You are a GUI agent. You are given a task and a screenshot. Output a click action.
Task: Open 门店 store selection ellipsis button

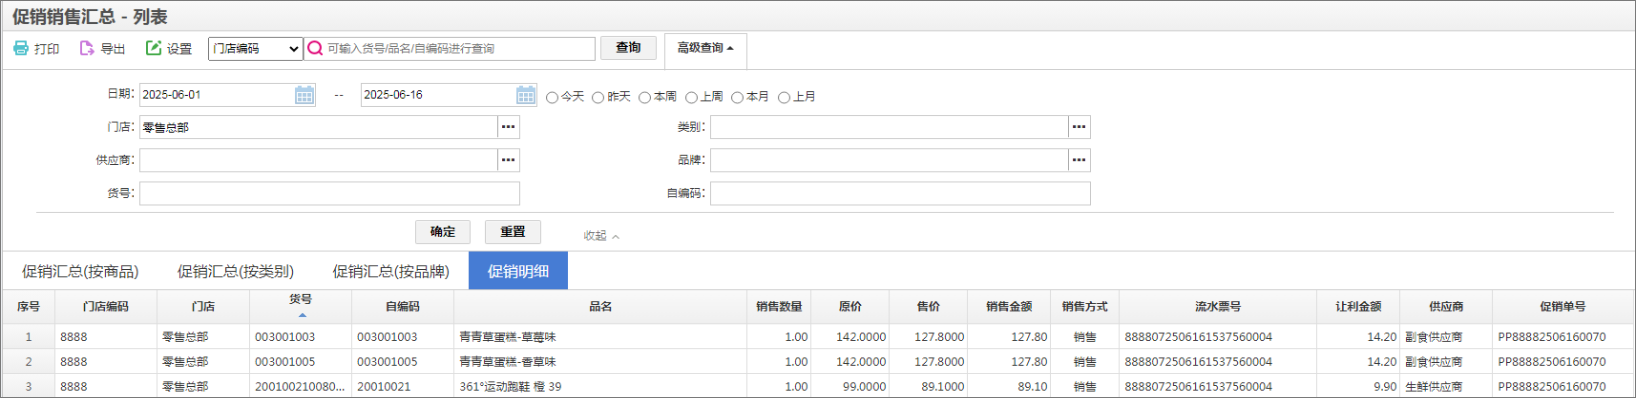click(509, 127)
